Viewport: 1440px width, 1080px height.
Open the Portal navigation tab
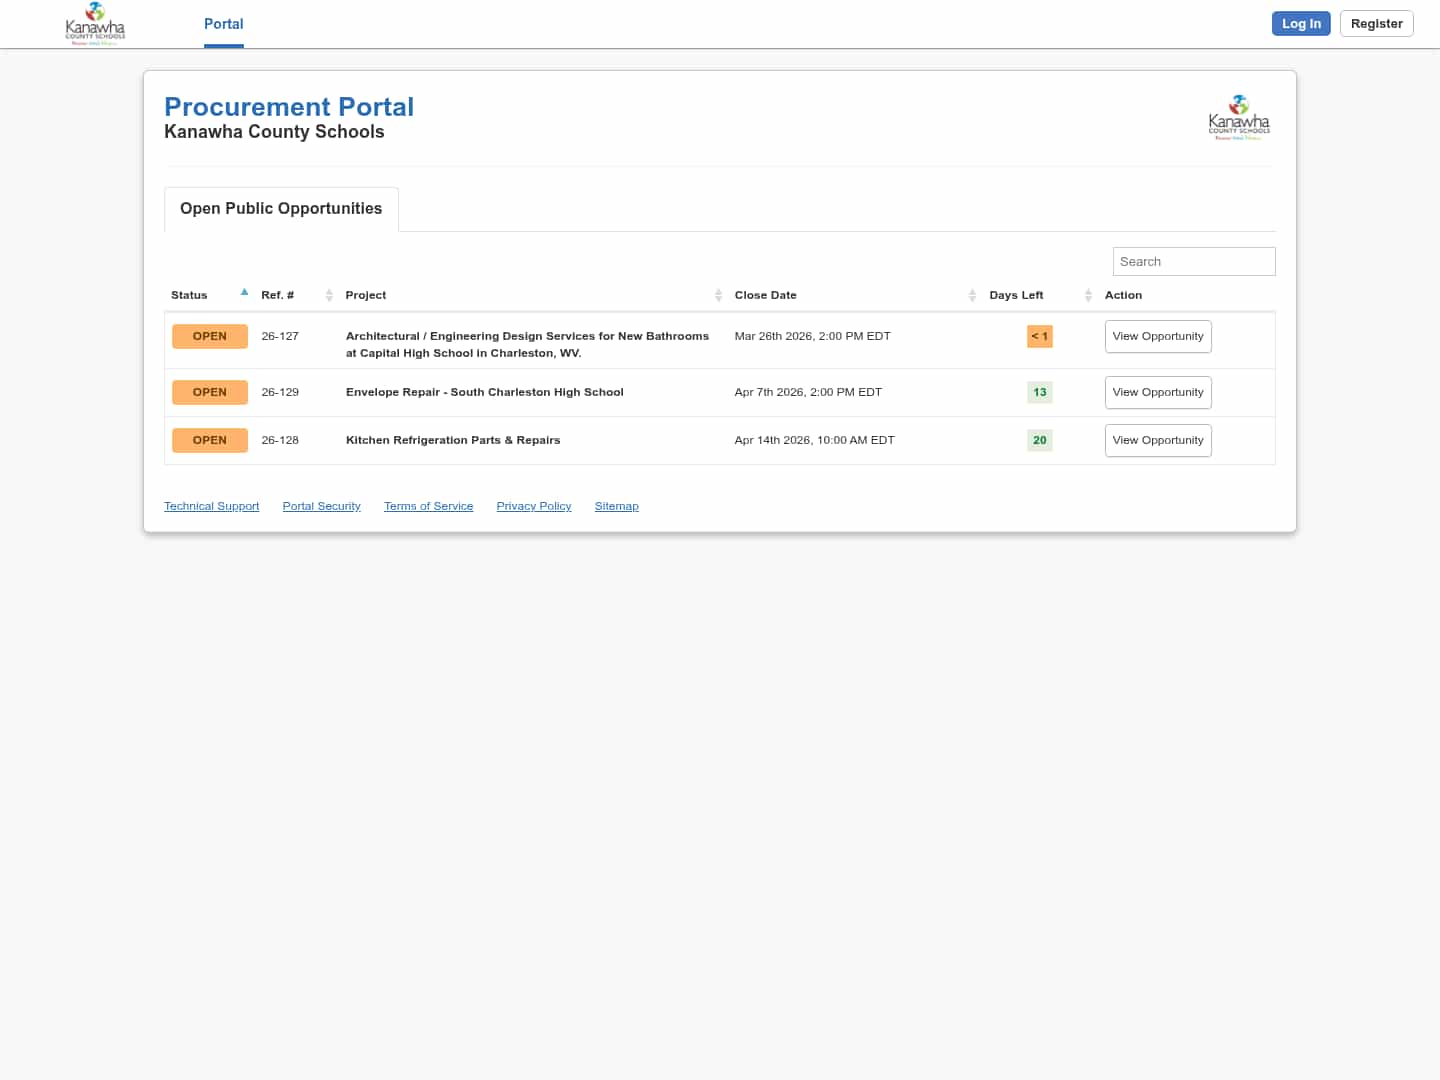(224, 24)
